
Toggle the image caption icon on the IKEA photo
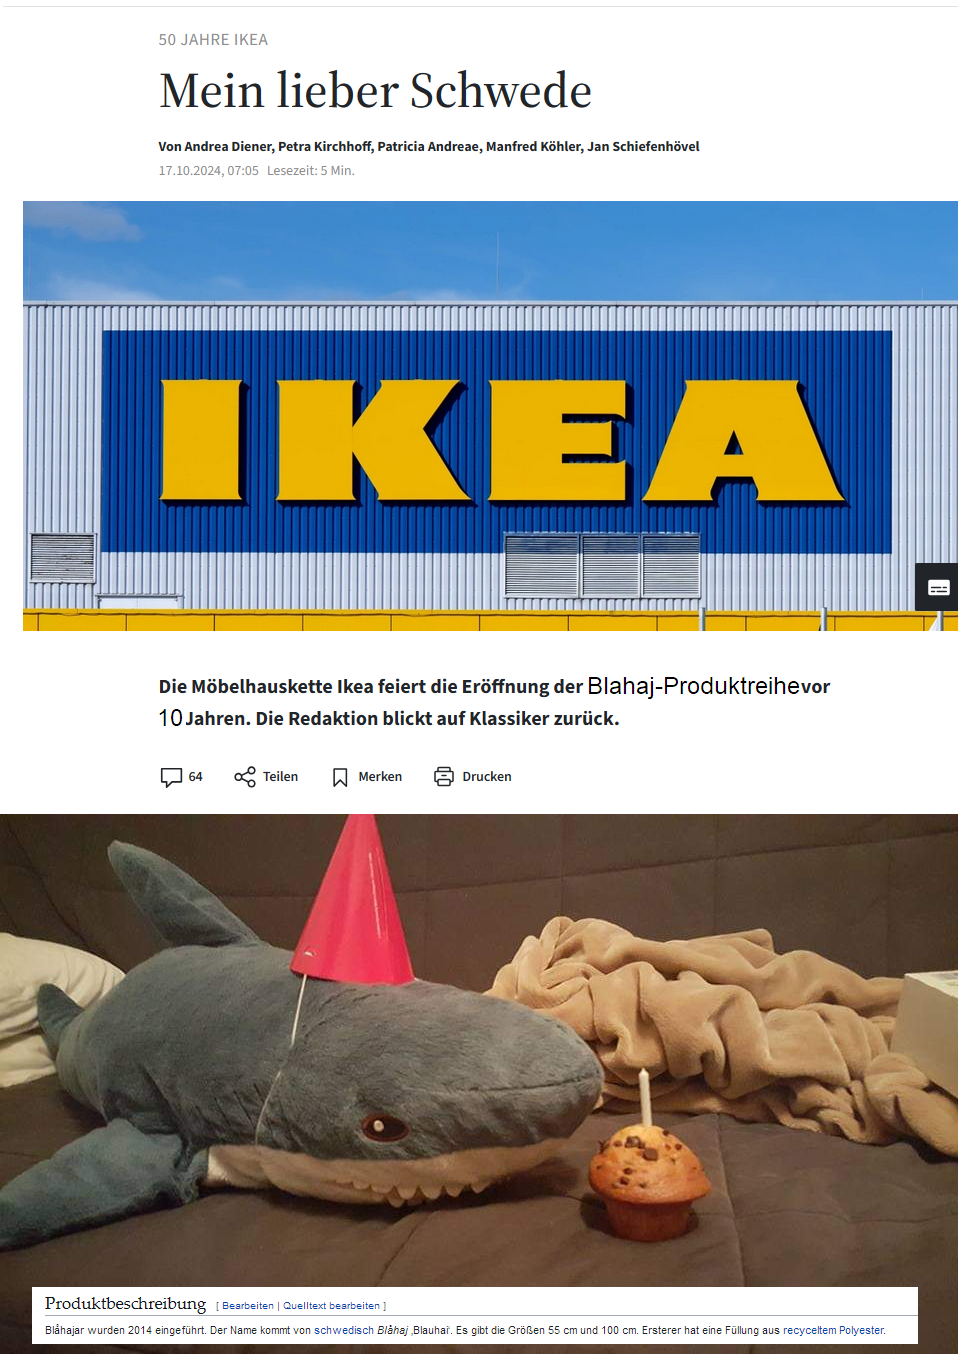click(938, 587)
